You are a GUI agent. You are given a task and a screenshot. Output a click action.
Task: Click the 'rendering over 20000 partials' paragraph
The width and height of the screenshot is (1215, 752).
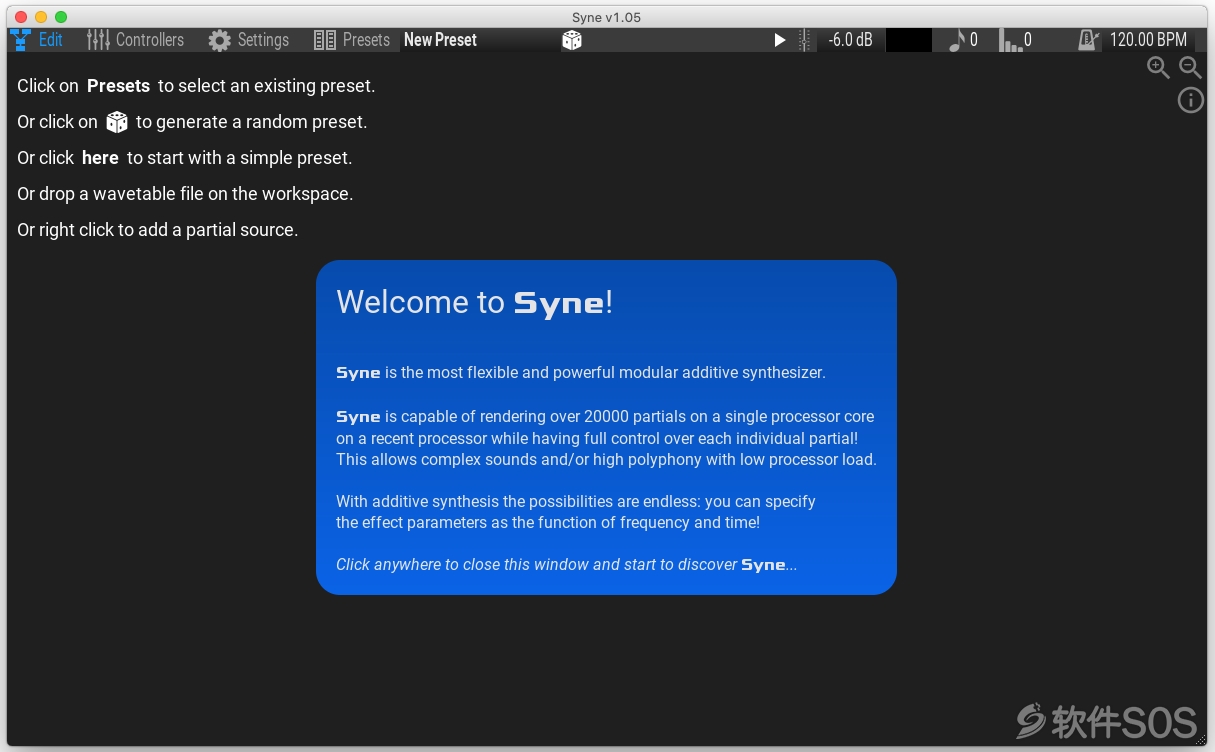coord(606,438)
